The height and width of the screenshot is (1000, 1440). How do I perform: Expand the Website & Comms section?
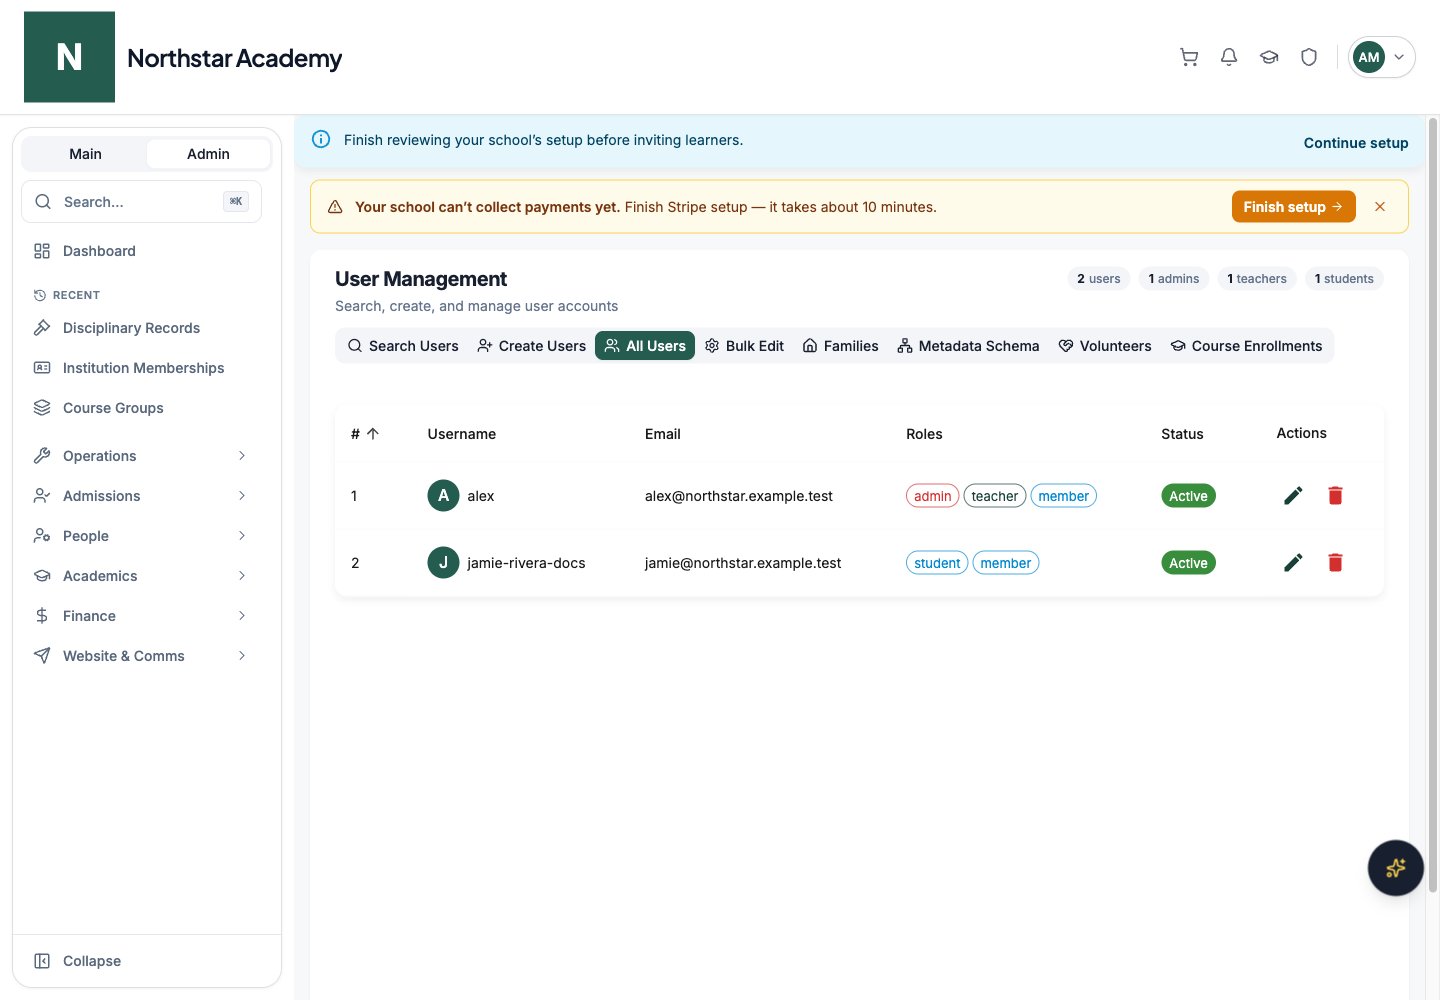(x=141, y=656)
